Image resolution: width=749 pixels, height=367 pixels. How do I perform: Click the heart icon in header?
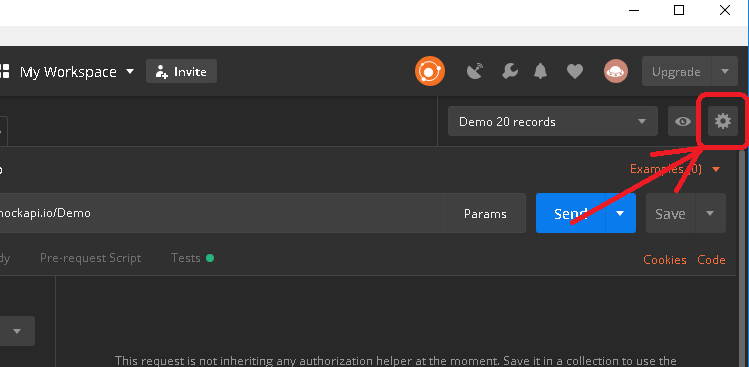575,72
